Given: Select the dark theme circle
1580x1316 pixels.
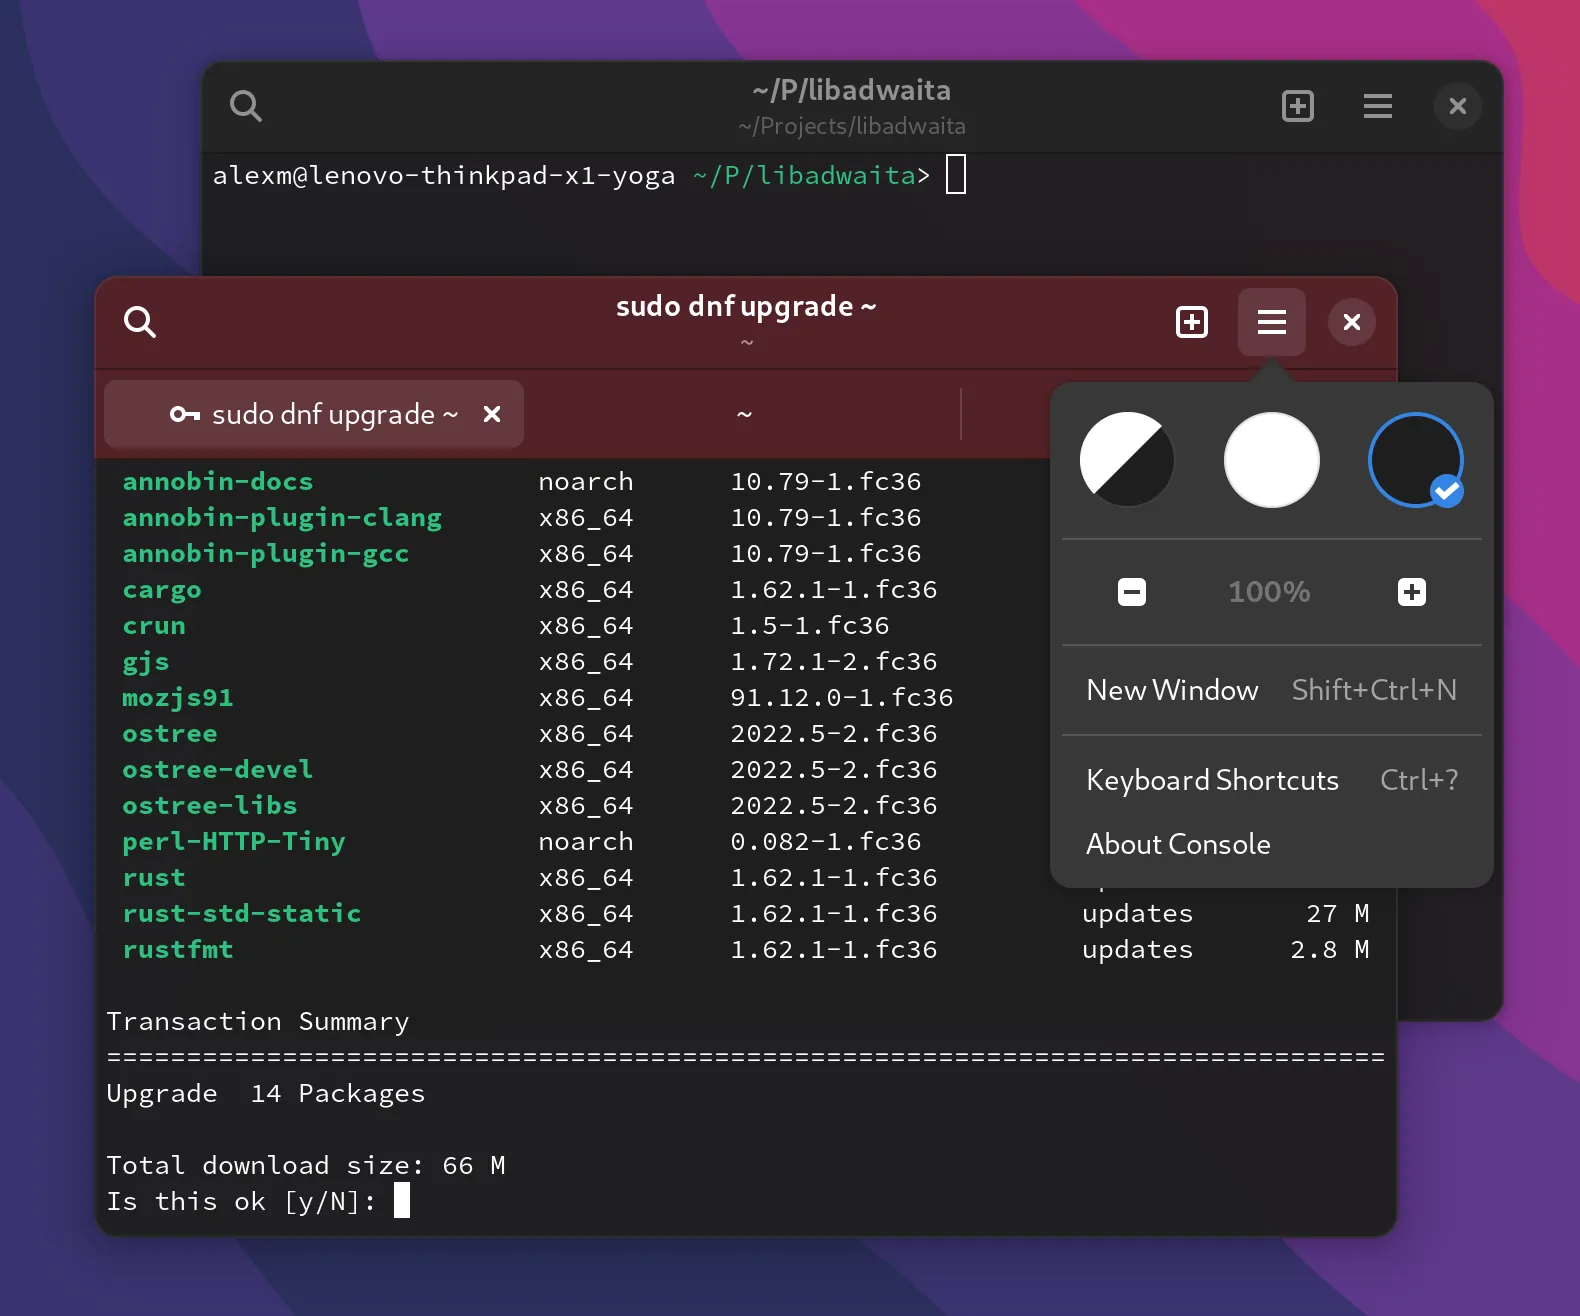Looking at the screenshot, I should click(1414, 460).
